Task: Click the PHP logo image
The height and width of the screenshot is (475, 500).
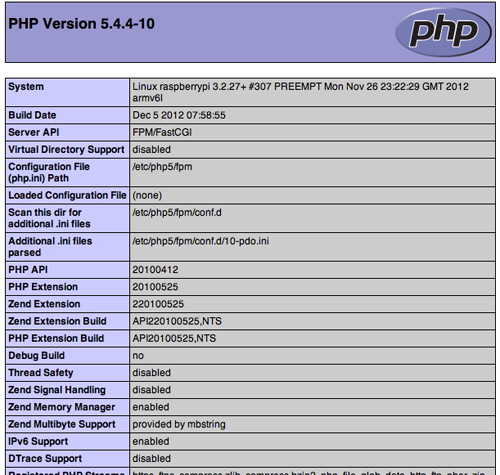Action: [443, 32]
